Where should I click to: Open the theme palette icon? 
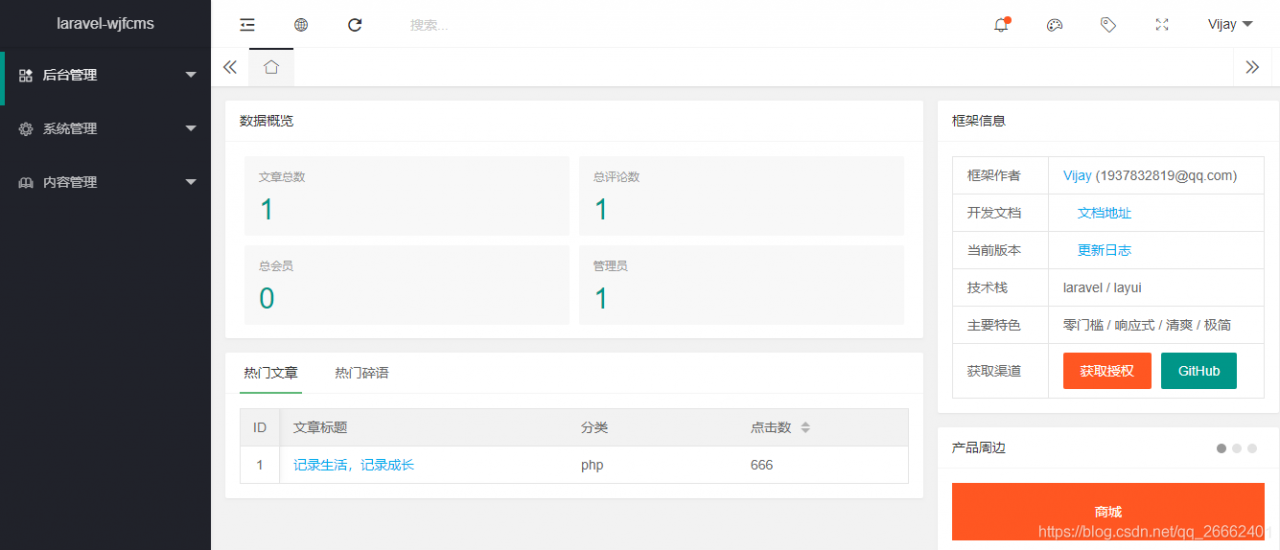click(x=1054, y=25)
